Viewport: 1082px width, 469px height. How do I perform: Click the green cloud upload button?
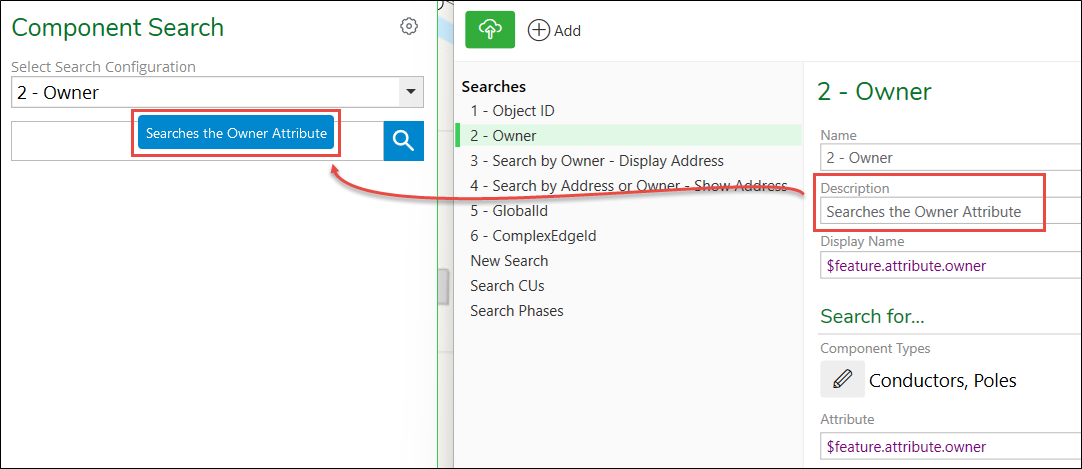(490, 30)
